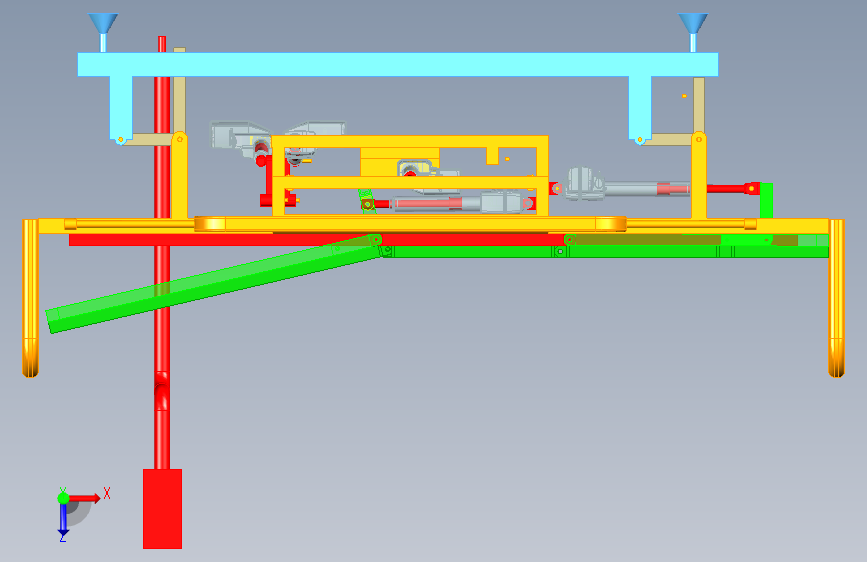Pick the tall red vertical rod
The width and height of the screenshot is (867, 562).
tap(162, 332)
